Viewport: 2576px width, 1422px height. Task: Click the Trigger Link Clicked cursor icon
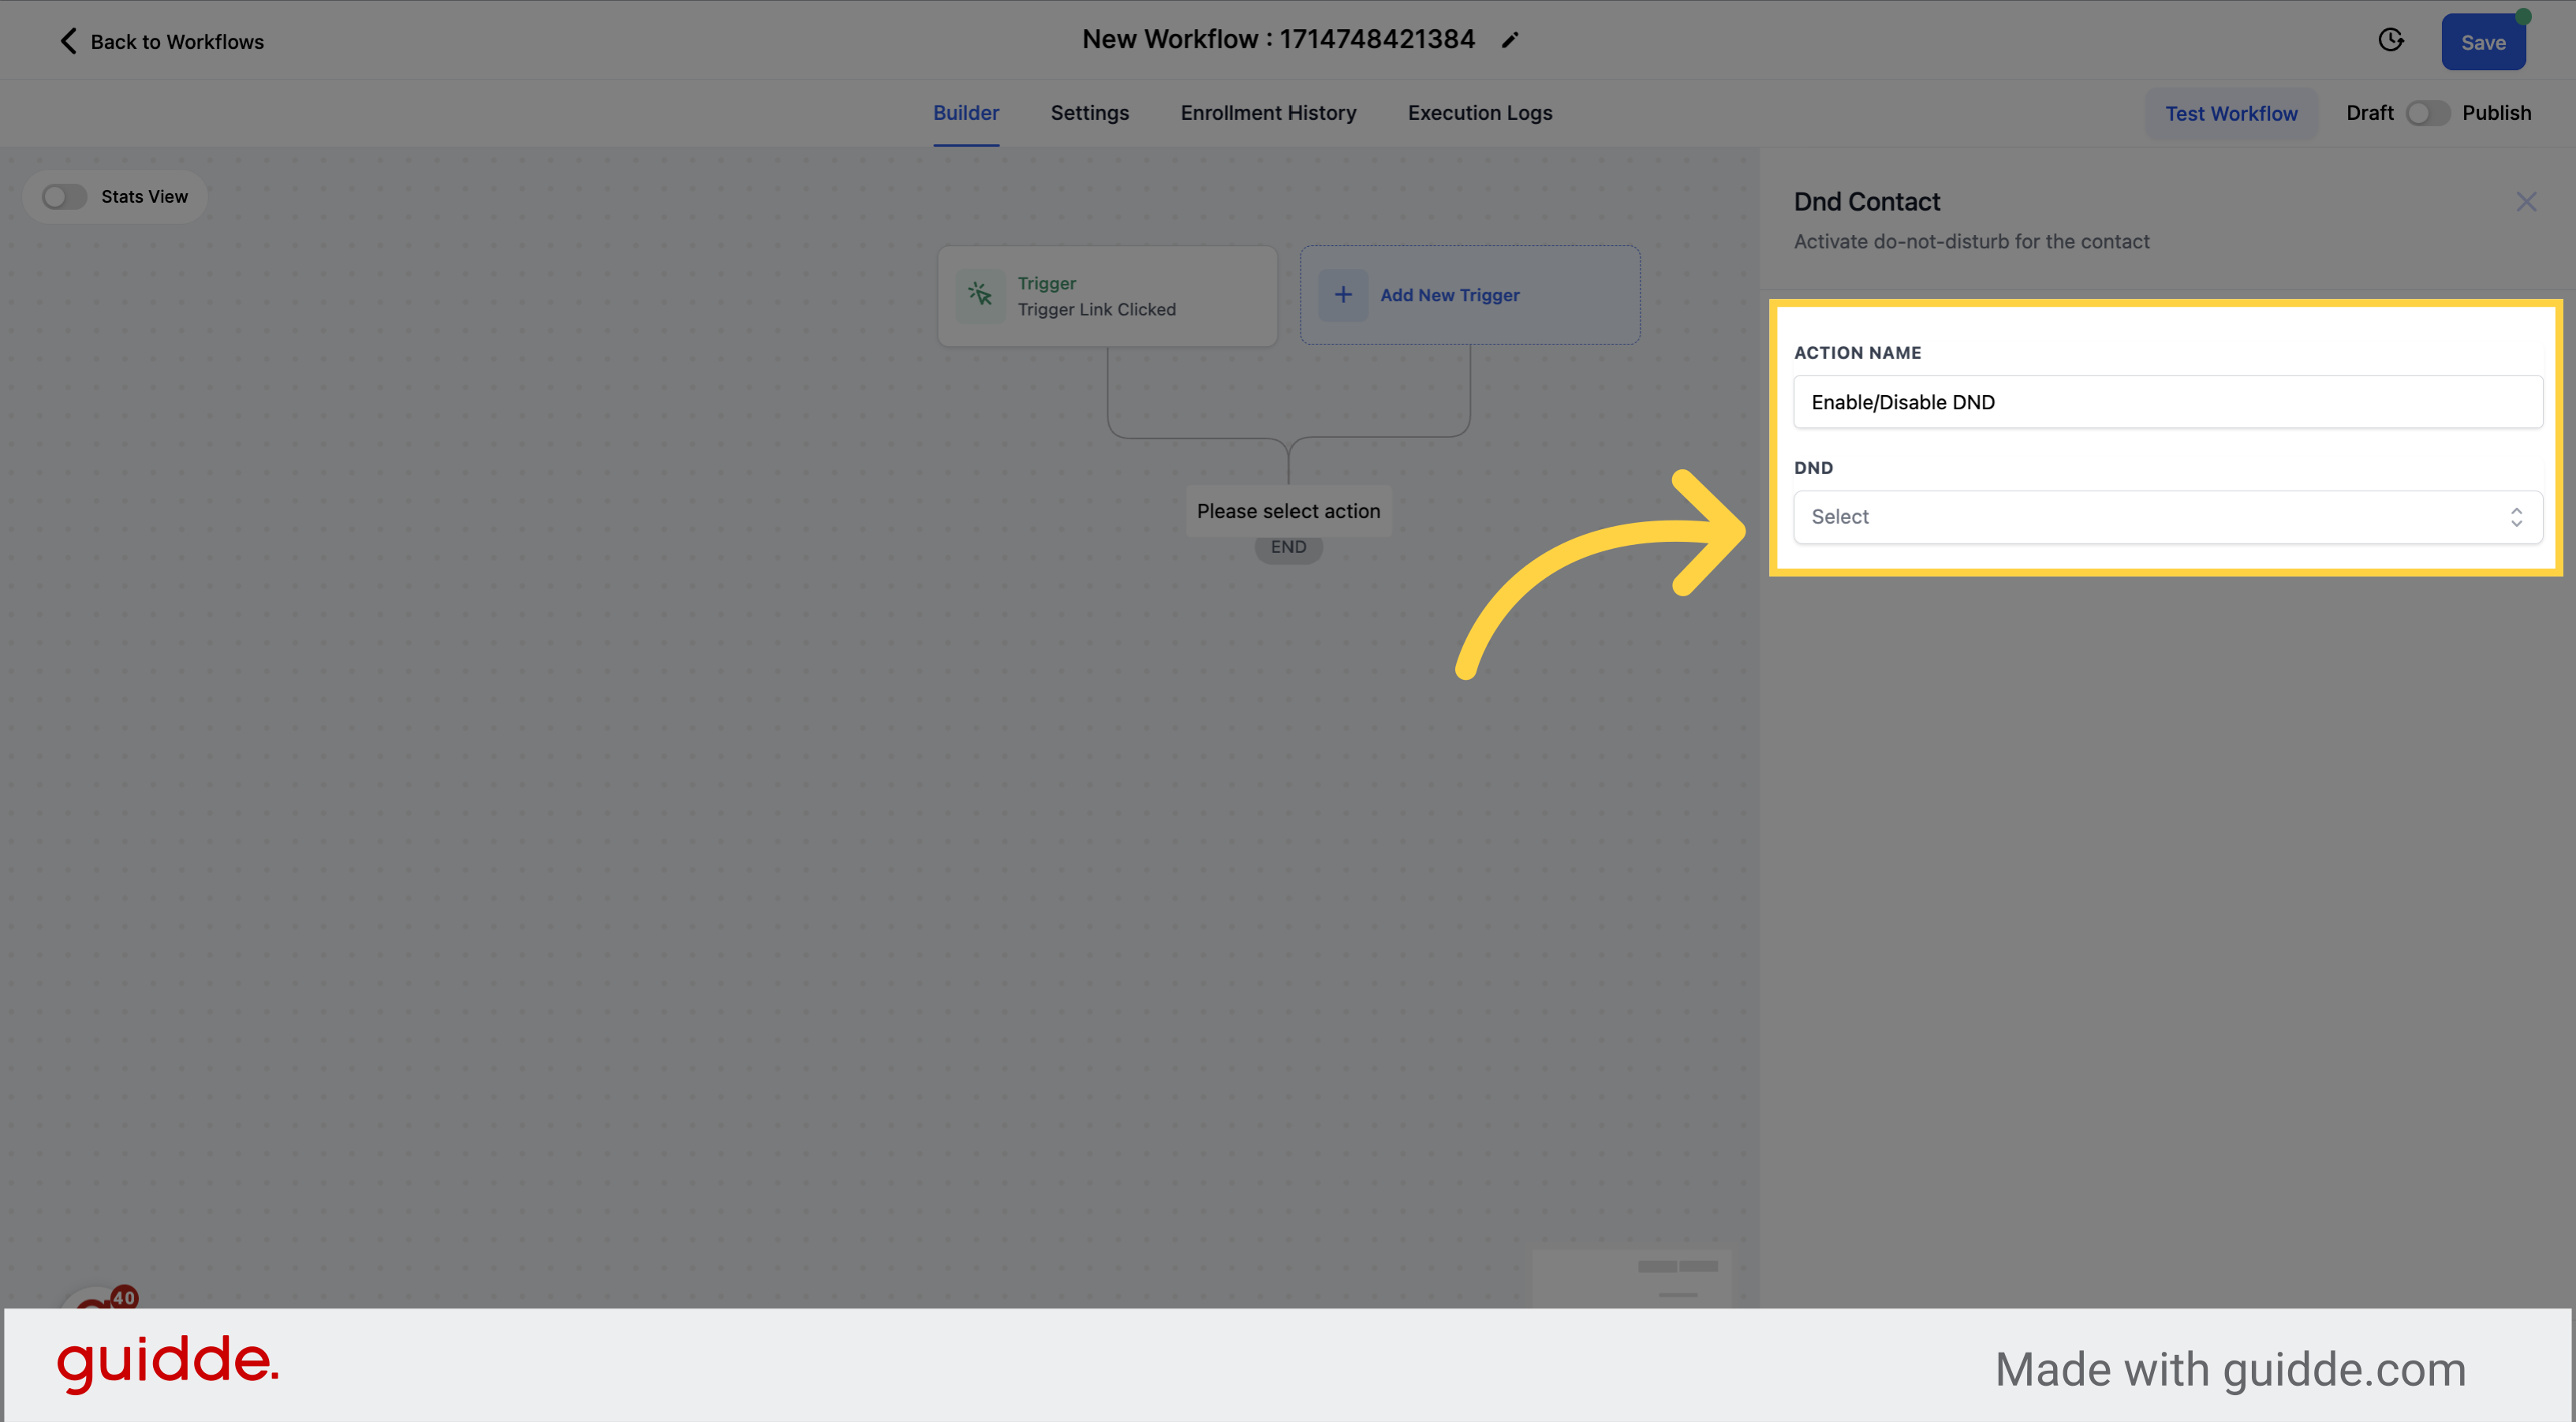click(x=980, y=295)
